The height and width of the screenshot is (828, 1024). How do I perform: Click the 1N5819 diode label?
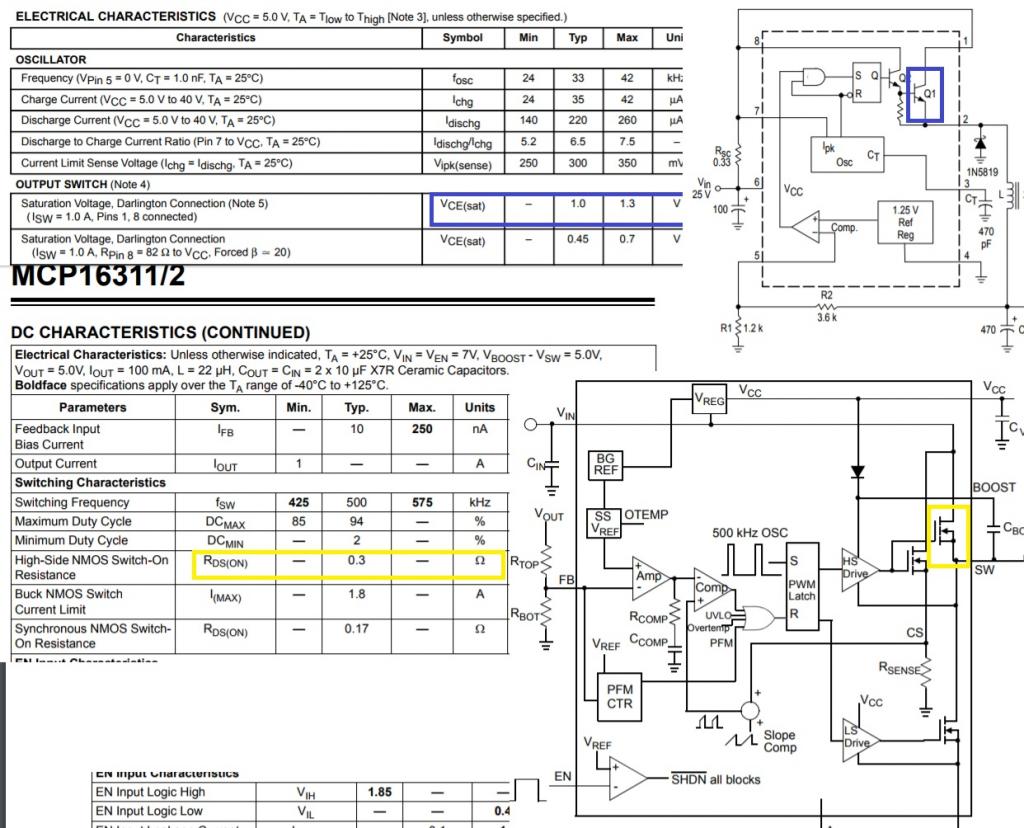pyautogui.click(x=982, y=172)
